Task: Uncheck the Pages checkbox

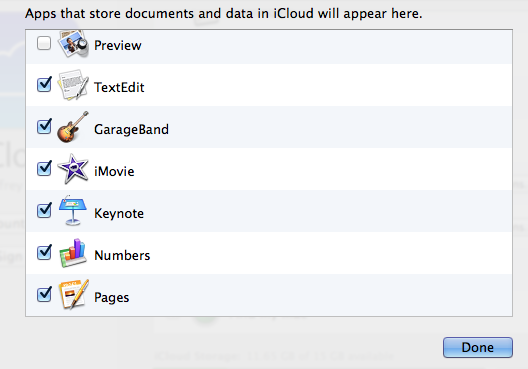Action: [x=44, y=294]
